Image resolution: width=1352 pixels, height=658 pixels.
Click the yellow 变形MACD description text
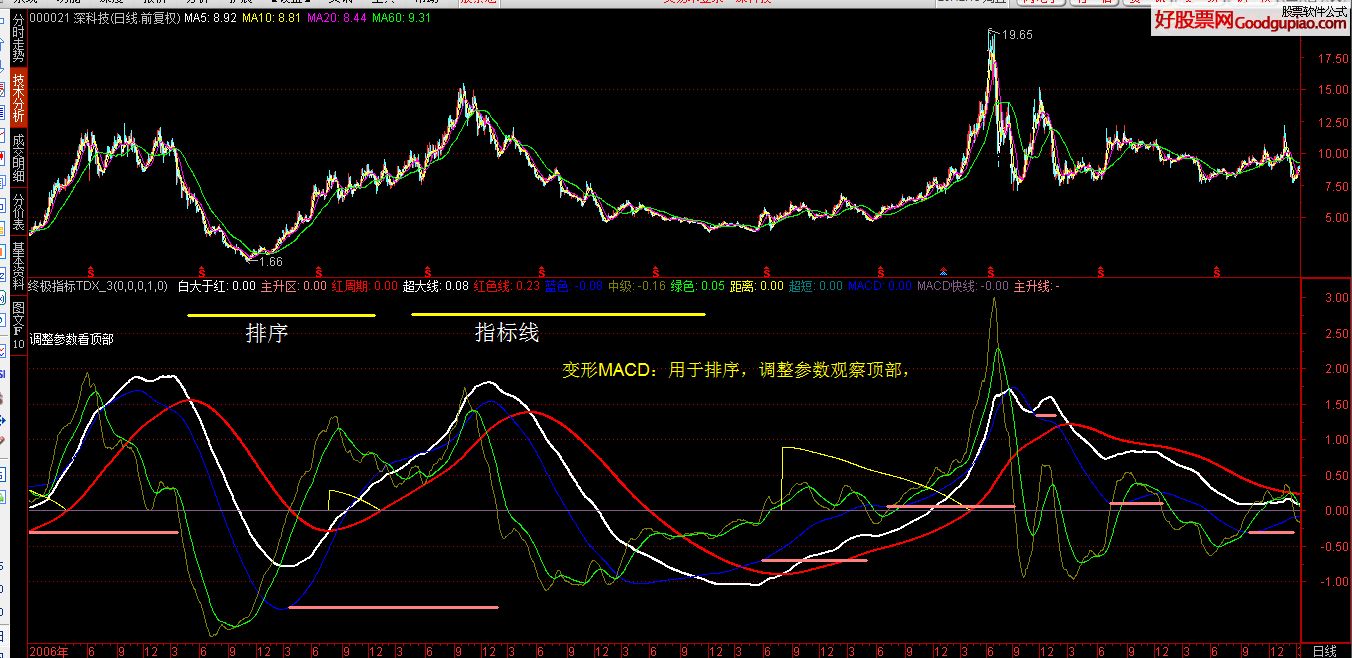(736, 370)
